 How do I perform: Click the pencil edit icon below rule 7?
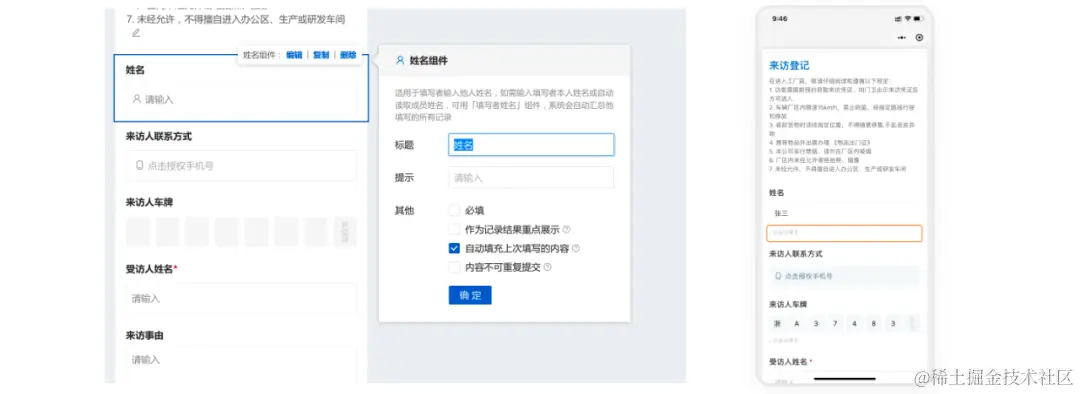coord(136,33)
